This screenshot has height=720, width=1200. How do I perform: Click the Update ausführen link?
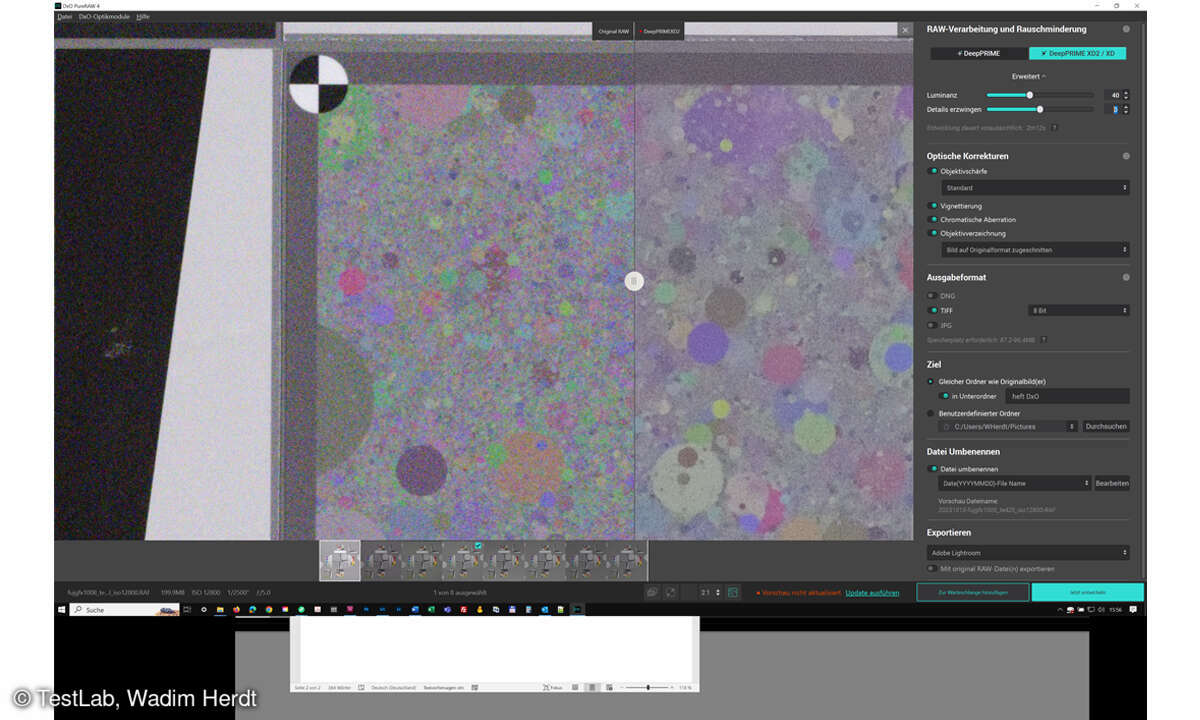coord(872,593)
